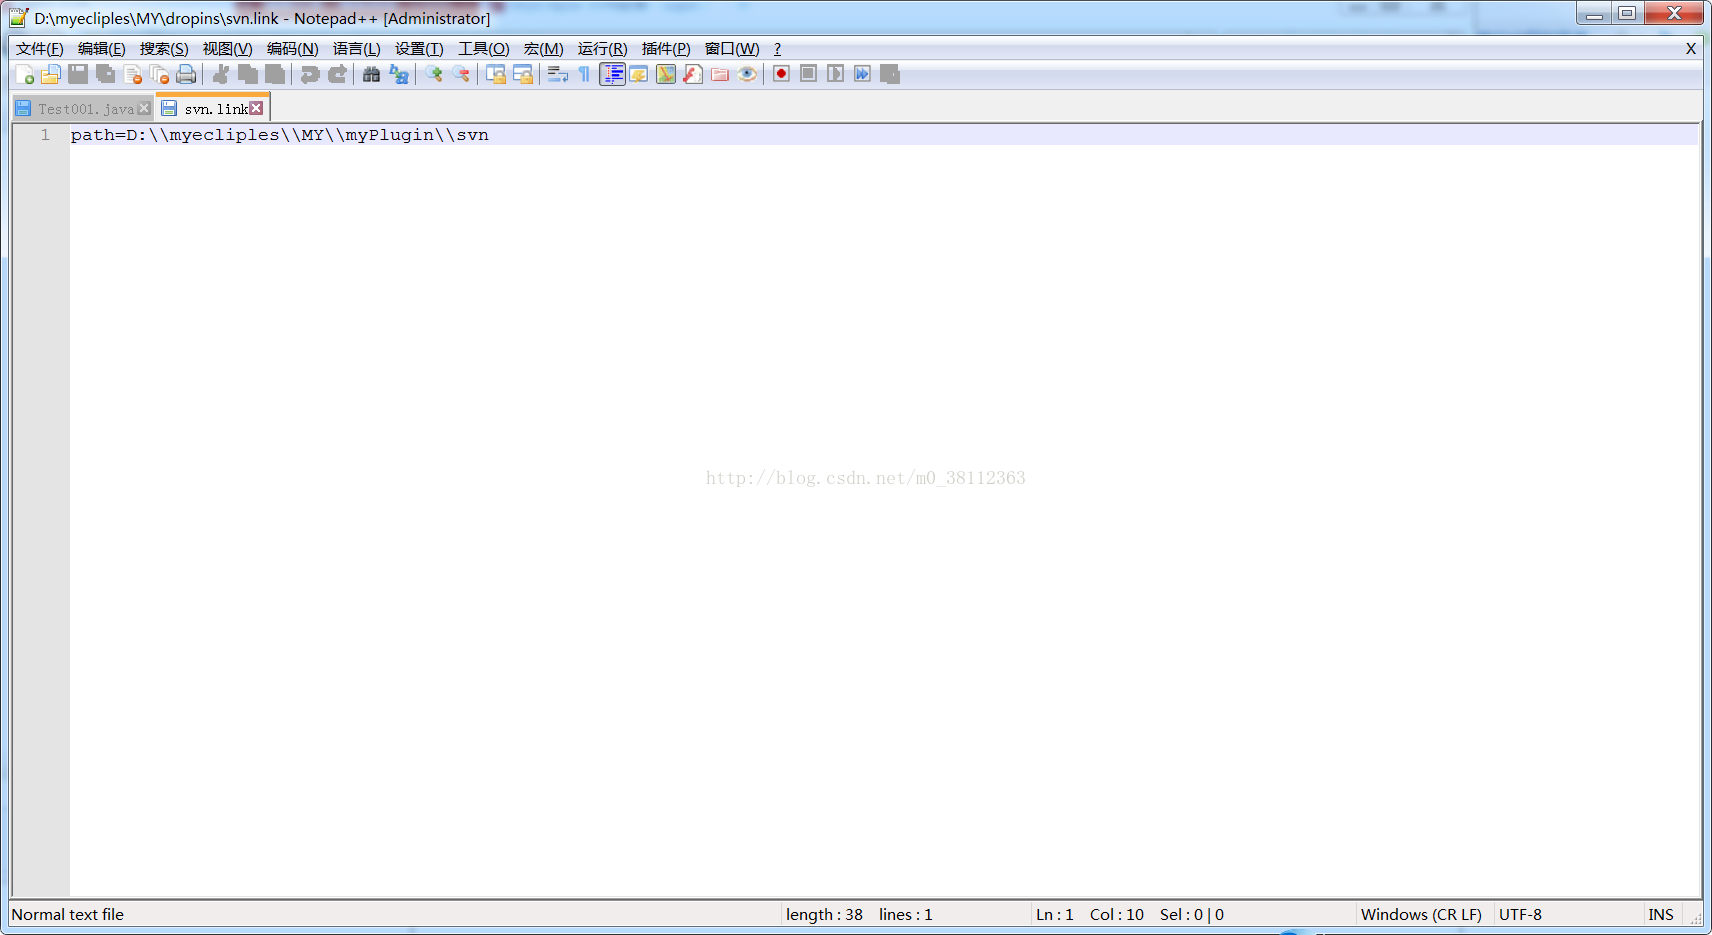Click the Open file toolbar icon
The width and height of the screenshot is (1712, 935).
click(51, 74)
